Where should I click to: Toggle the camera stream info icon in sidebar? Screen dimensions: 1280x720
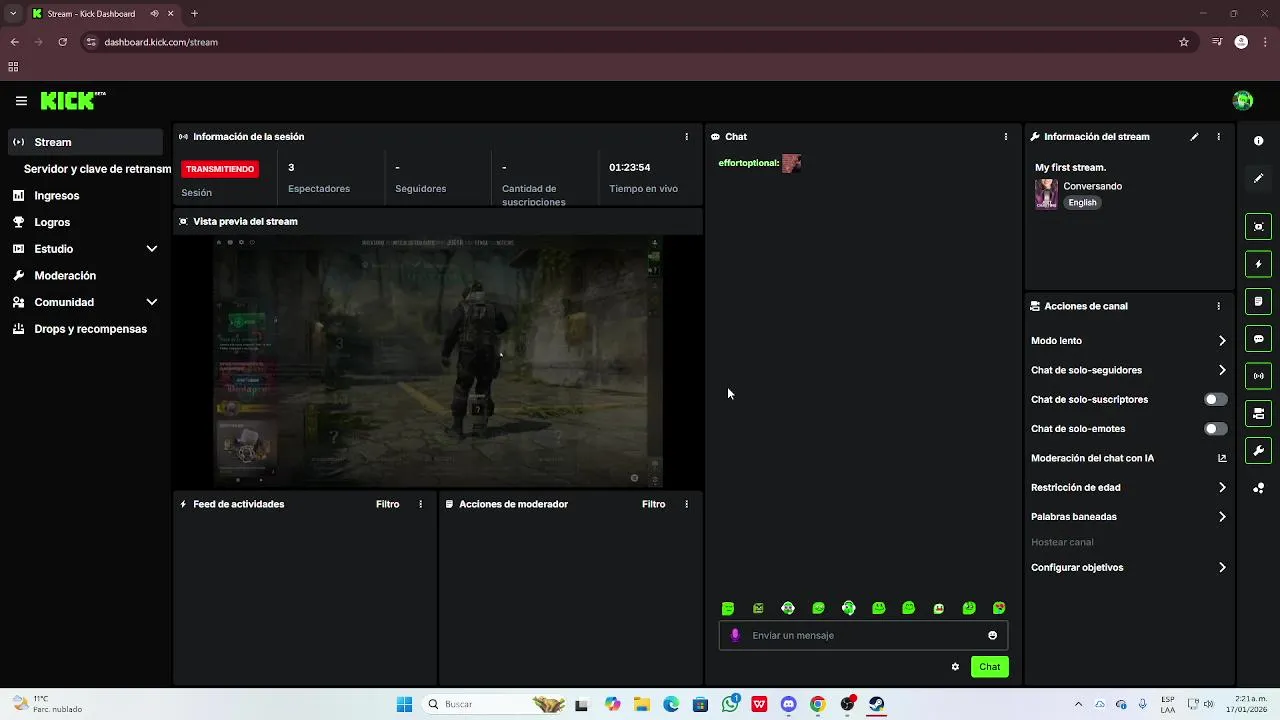[1258, 413]
